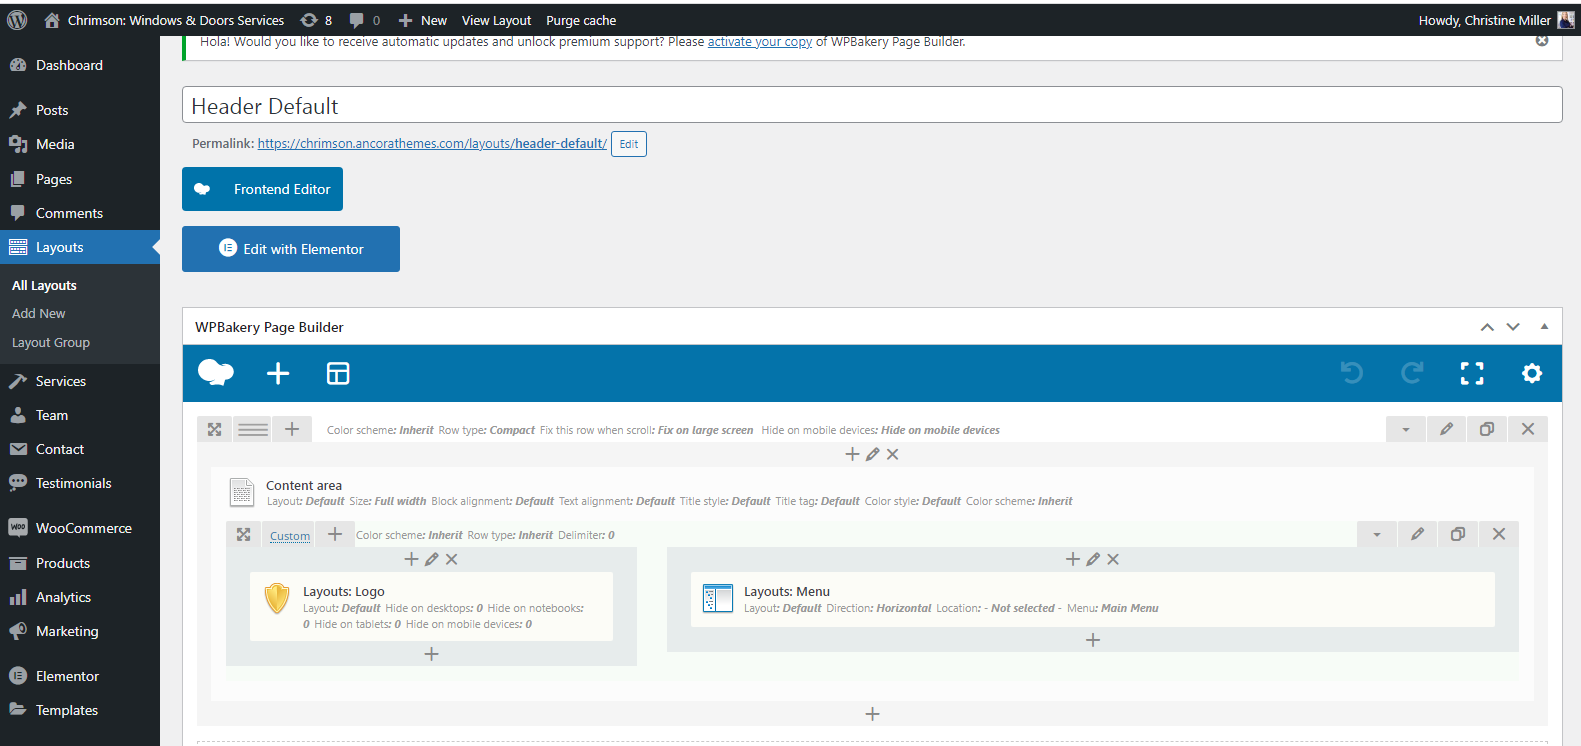Toggle the inner row collapse arrow

click(1377, 534)
